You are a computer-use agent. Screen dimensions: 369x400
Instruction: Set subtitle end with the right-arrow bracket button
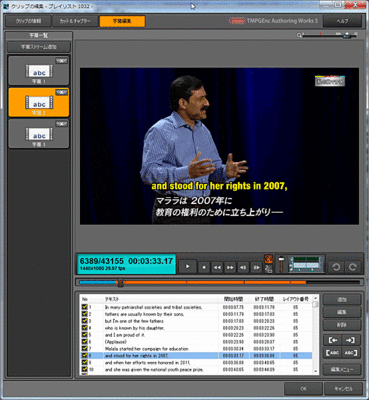(x=350, y=340)
